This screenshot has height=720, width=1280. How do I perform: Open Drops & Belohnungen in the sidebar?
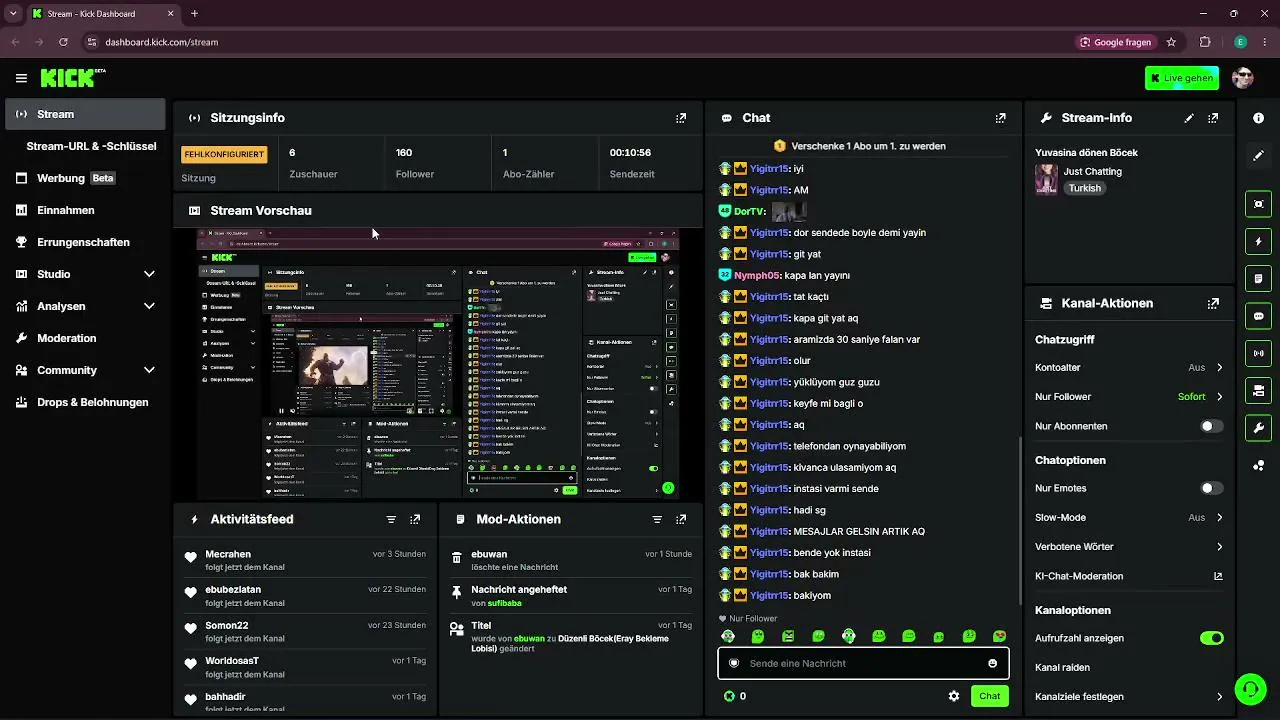pyautogui.click(x=85, y=402)
